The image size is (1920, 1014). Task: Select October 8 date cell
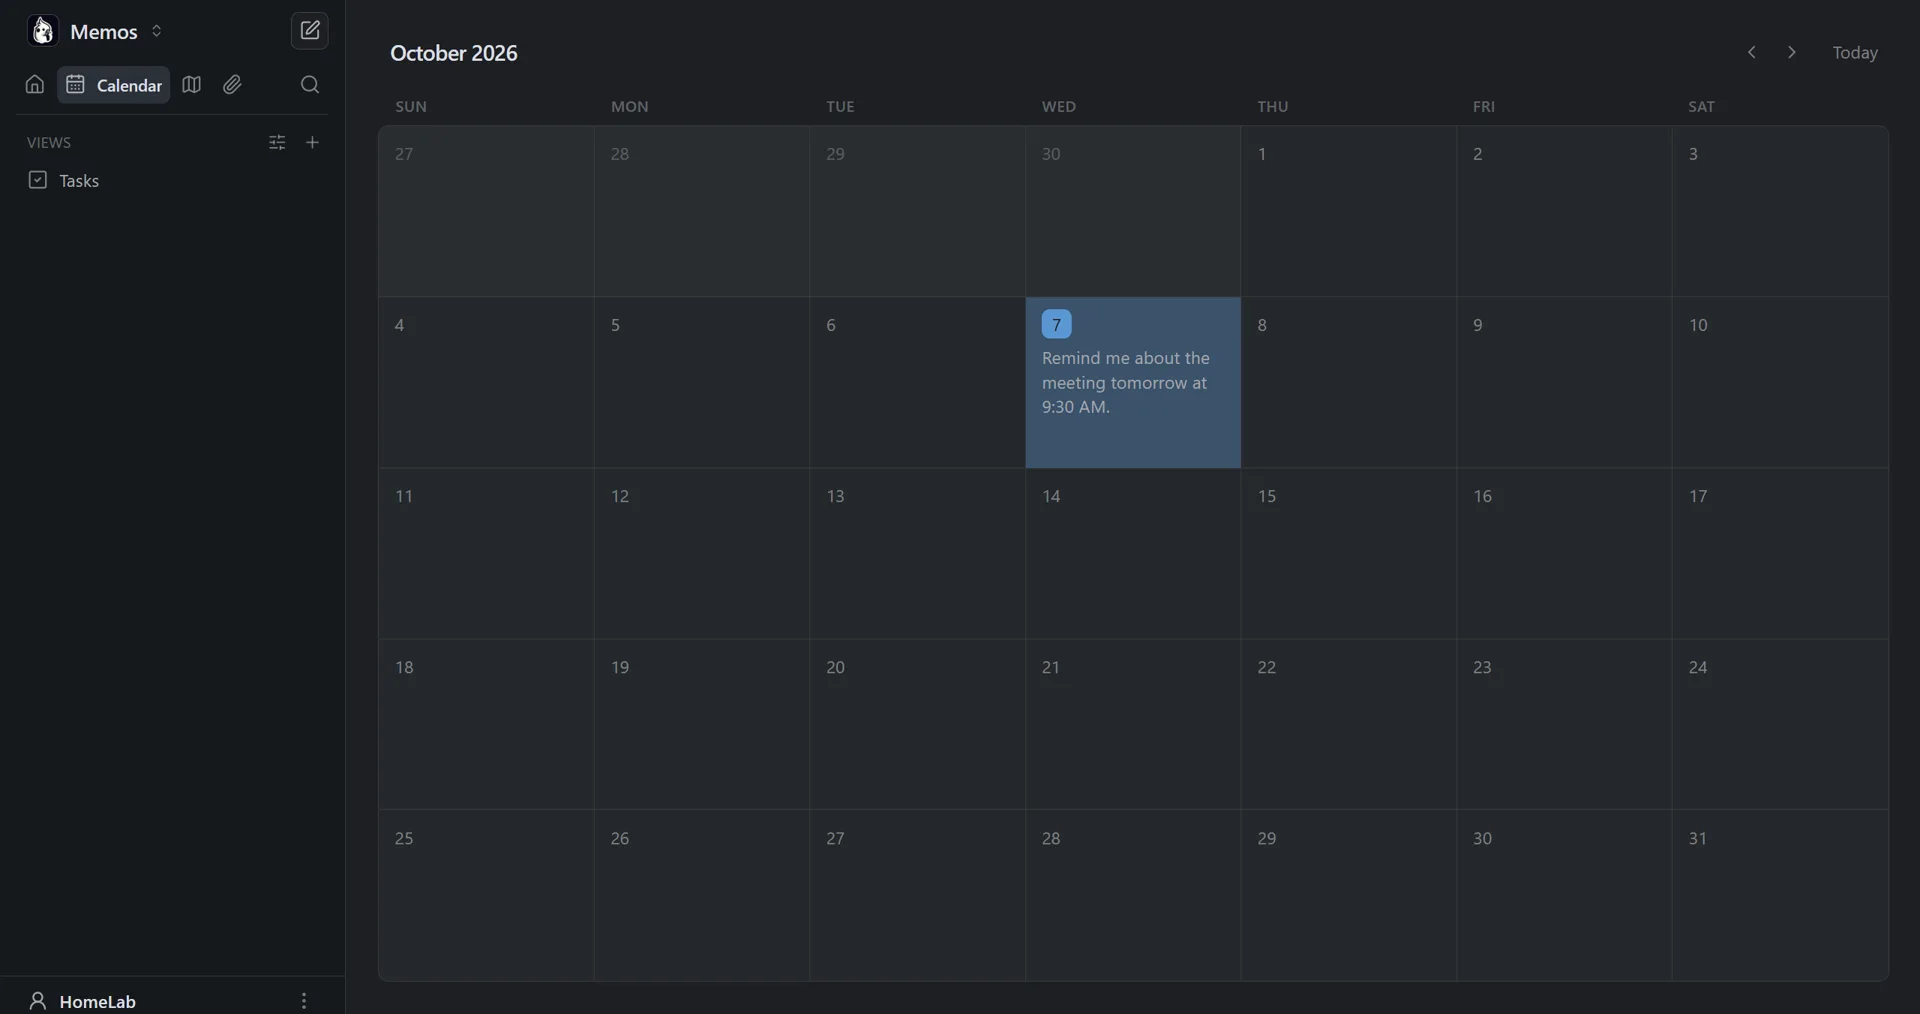point(1348,383)
